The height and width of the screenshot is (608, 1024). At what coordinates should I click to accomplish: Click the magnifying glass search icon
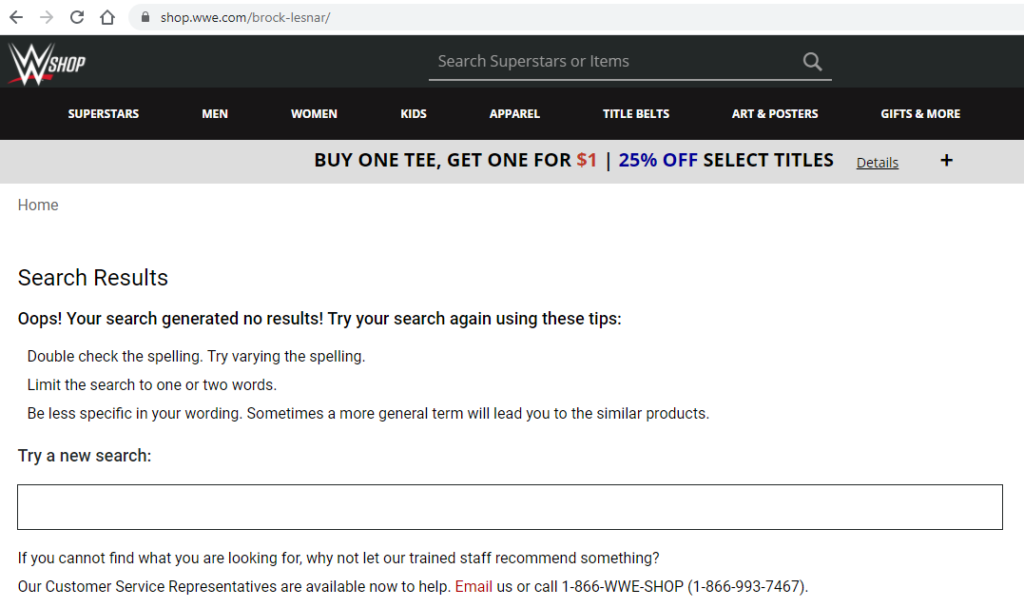(812, 61)
